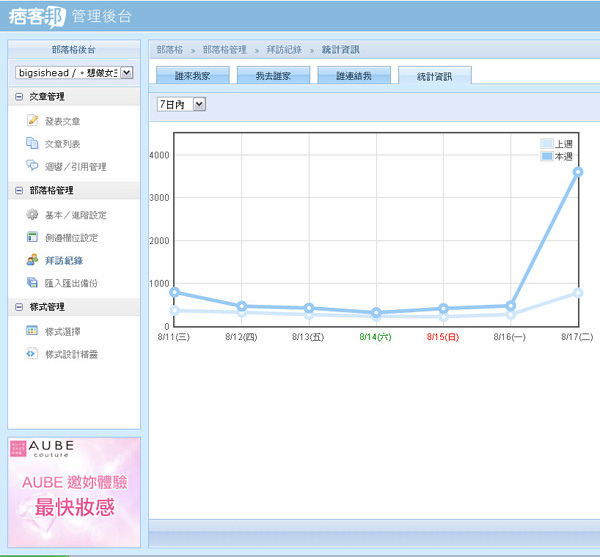Switch to the 我去誰家 tab
The height and width of the screenshot is (557, 600).
pos(273,76)
